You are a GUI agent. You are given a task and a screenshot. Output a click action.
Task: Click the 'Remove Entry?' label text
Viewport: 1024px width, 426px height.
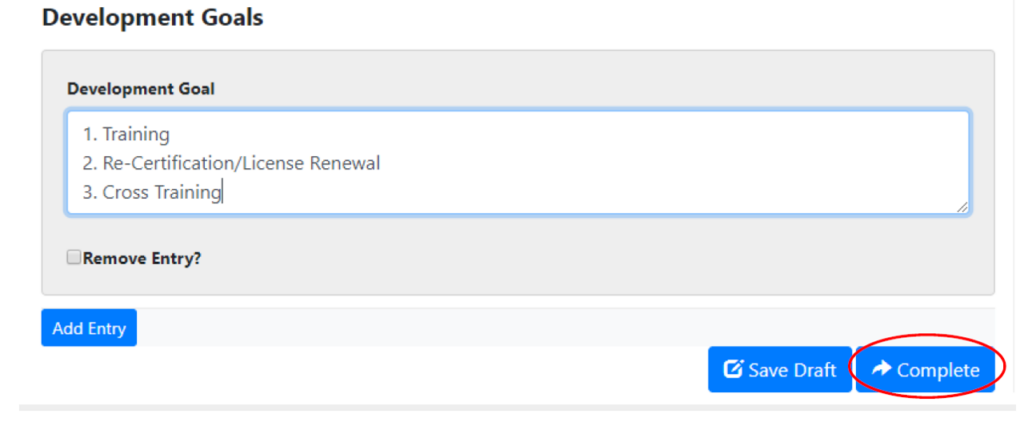[x=142, y=258]
